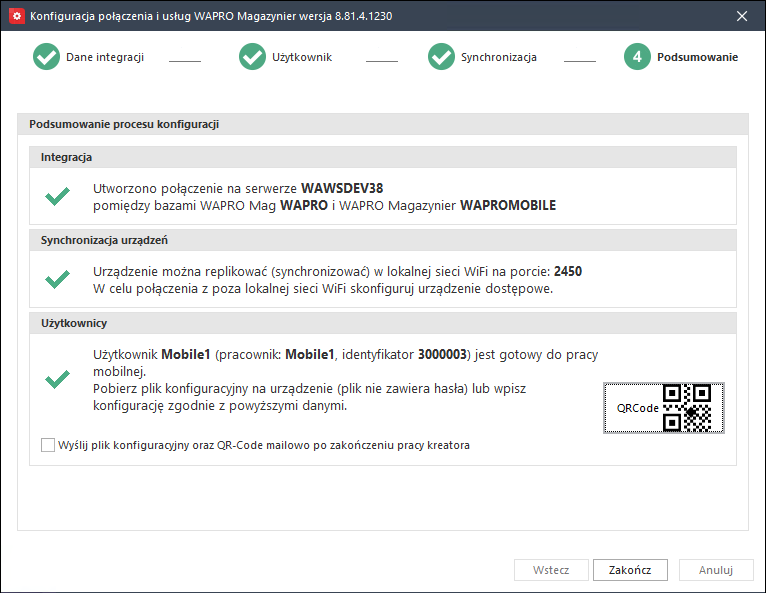Click the Użytkownicy section header
This screenshot has height=593, width=766.
tap(383, 323)
